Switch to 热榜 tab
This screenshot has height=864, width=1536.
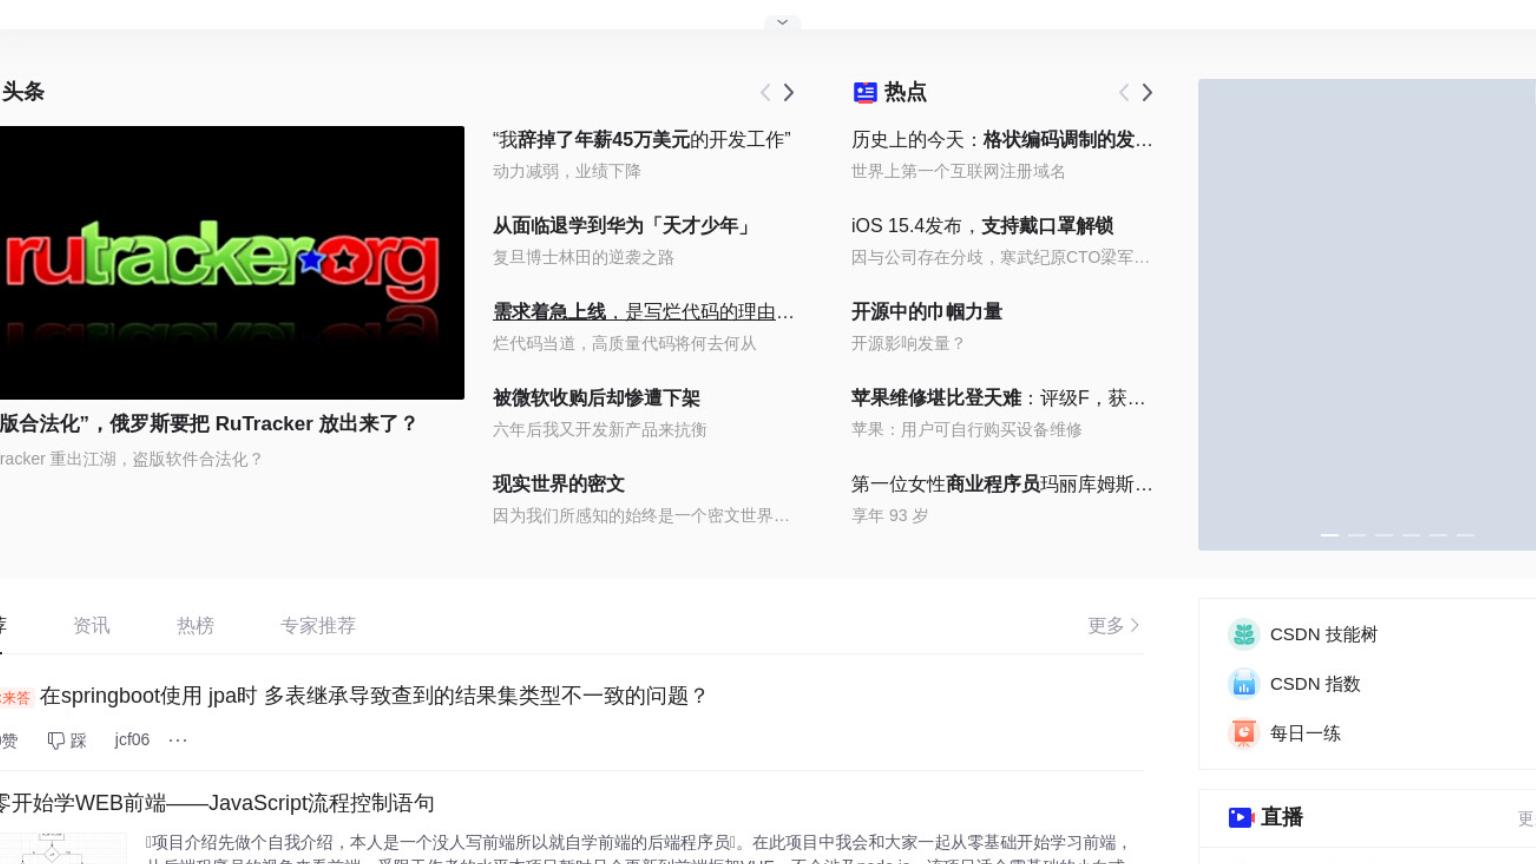tap(195, 626)
